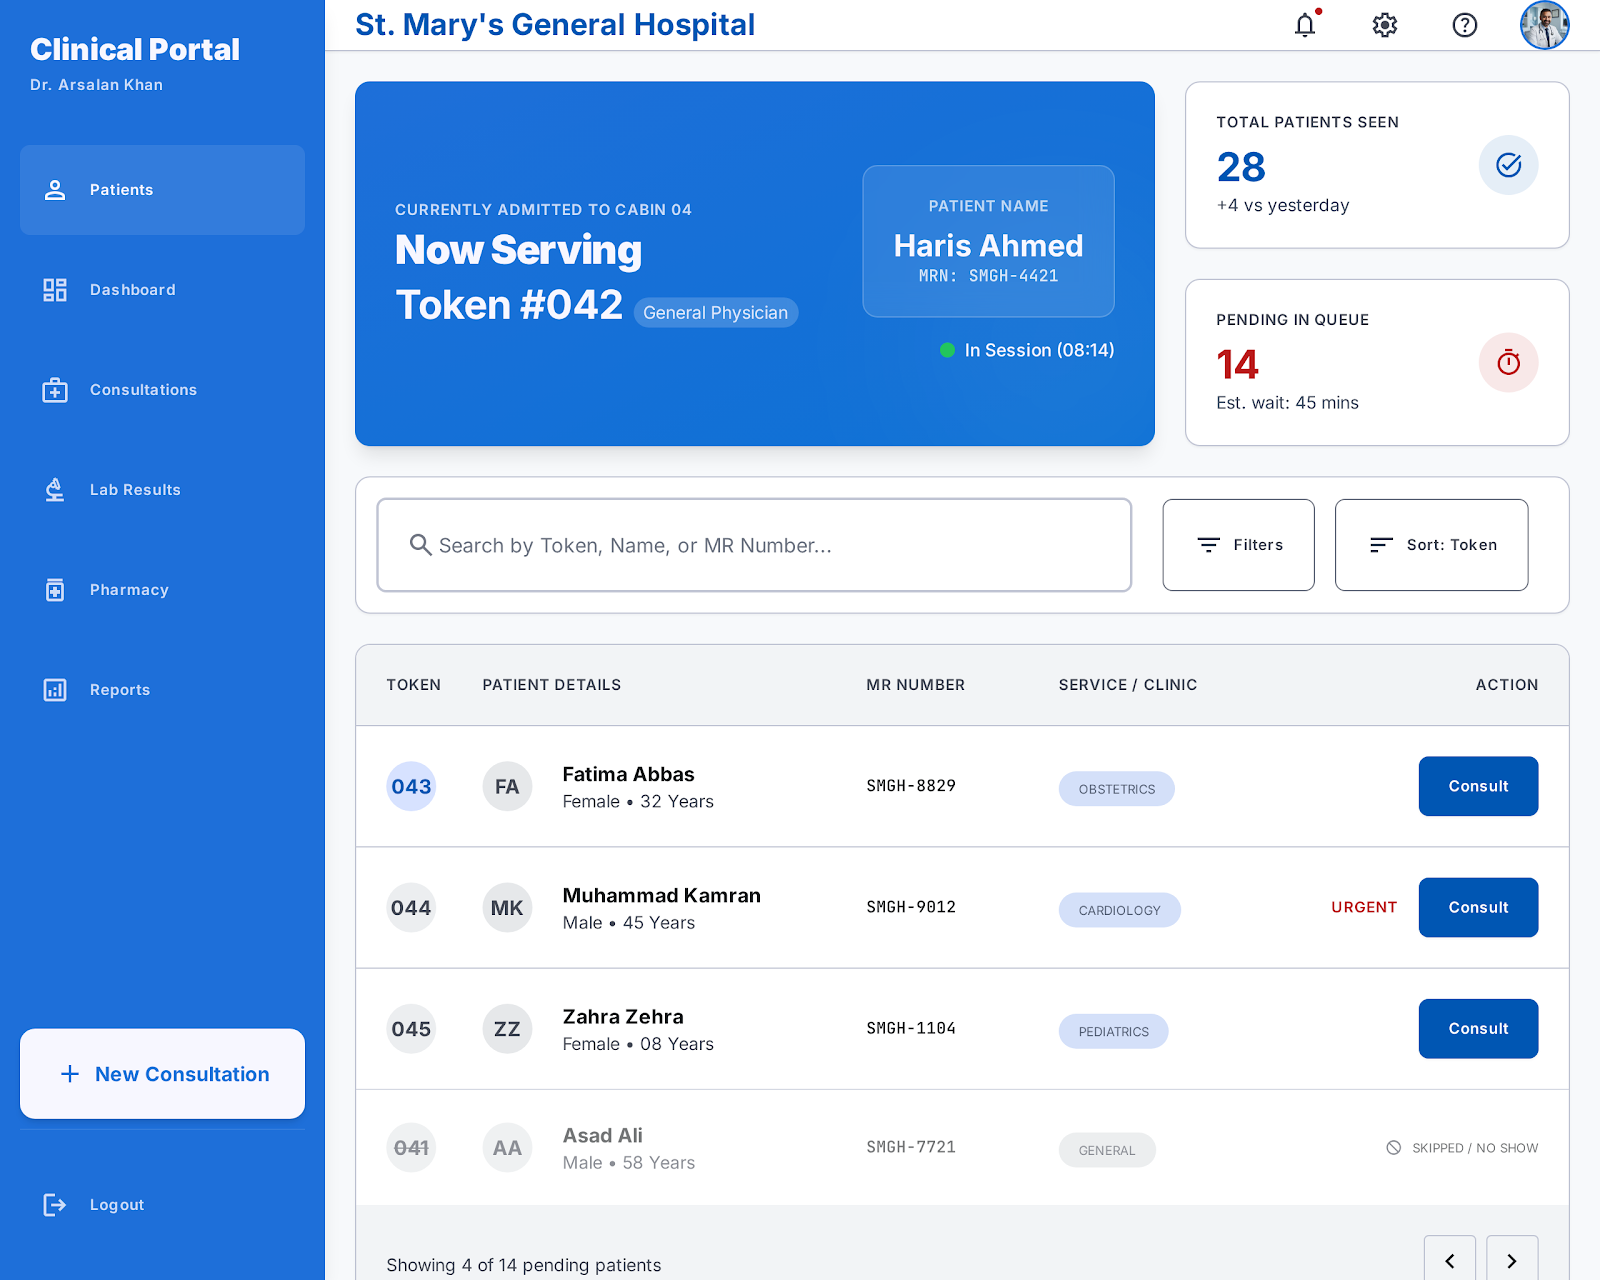Click MR number SMGH-1104
This screenshot has height=1280, width=1600.
(x=911, y=1028)
